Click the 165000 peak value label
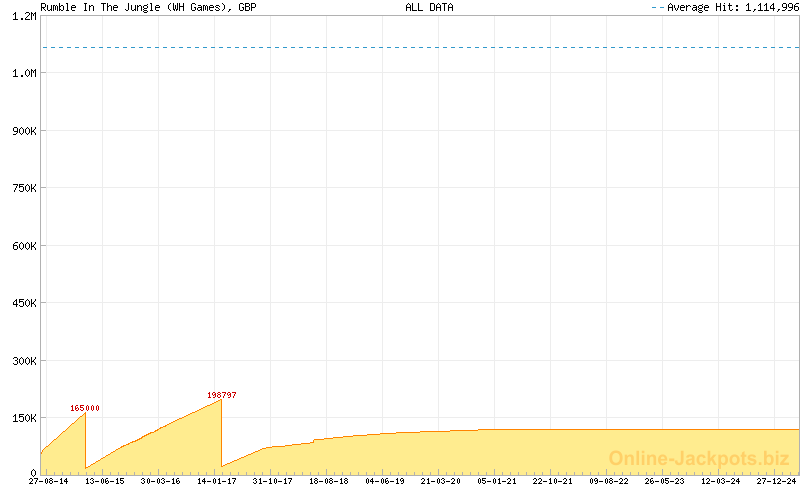The width and height of the screenshot is (800, 490). click(85, 408)
